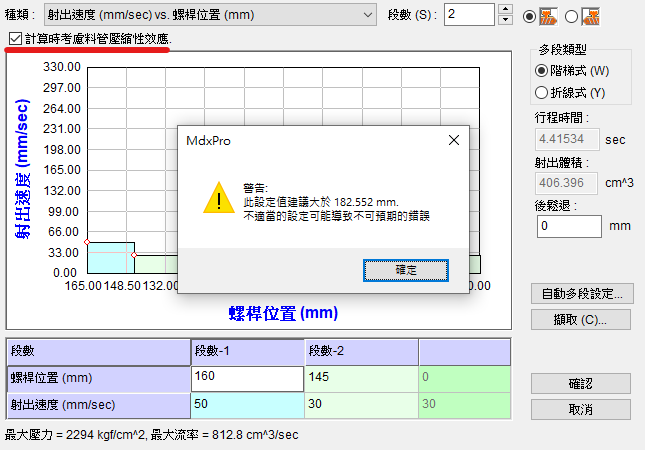This screenshot has height=453, width=645.
Task: Click the red marker at chart's left edge
Action: tap(87, 242)
